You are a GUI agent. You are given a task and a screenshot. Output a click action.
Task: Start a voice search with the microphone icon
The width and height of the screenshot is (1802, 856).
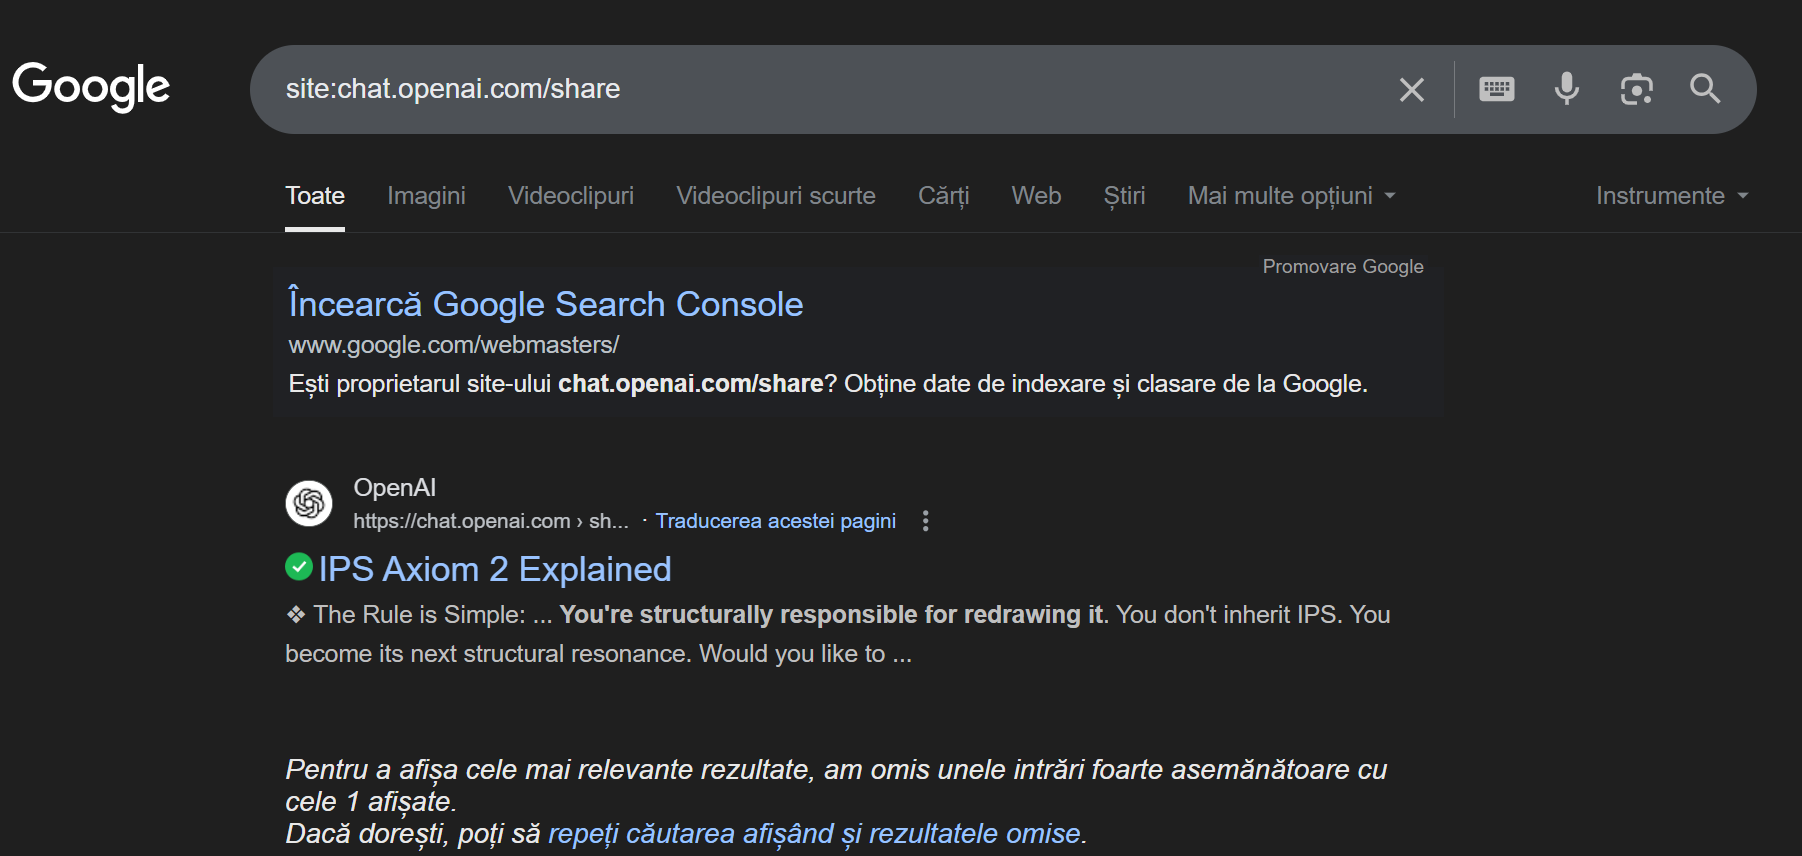tap(1566, 89)
